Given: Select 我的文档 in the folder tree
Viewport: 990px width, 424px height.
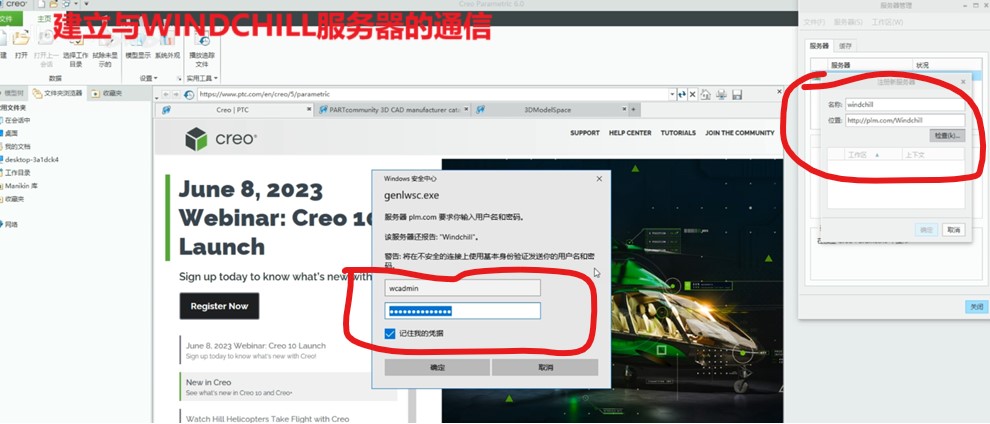Looking at the screenshot, I should pos(17,146).
